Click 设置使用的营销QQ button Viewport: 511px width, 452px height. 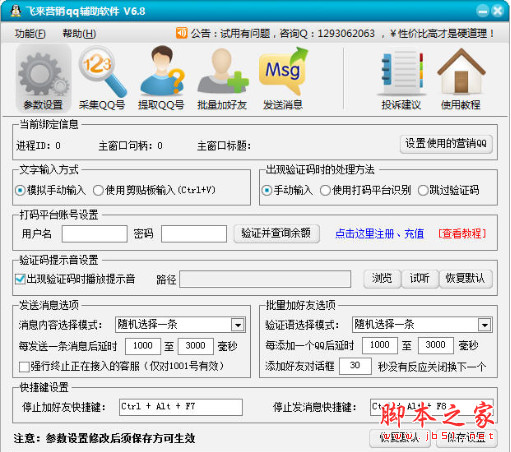coord(446,144)
